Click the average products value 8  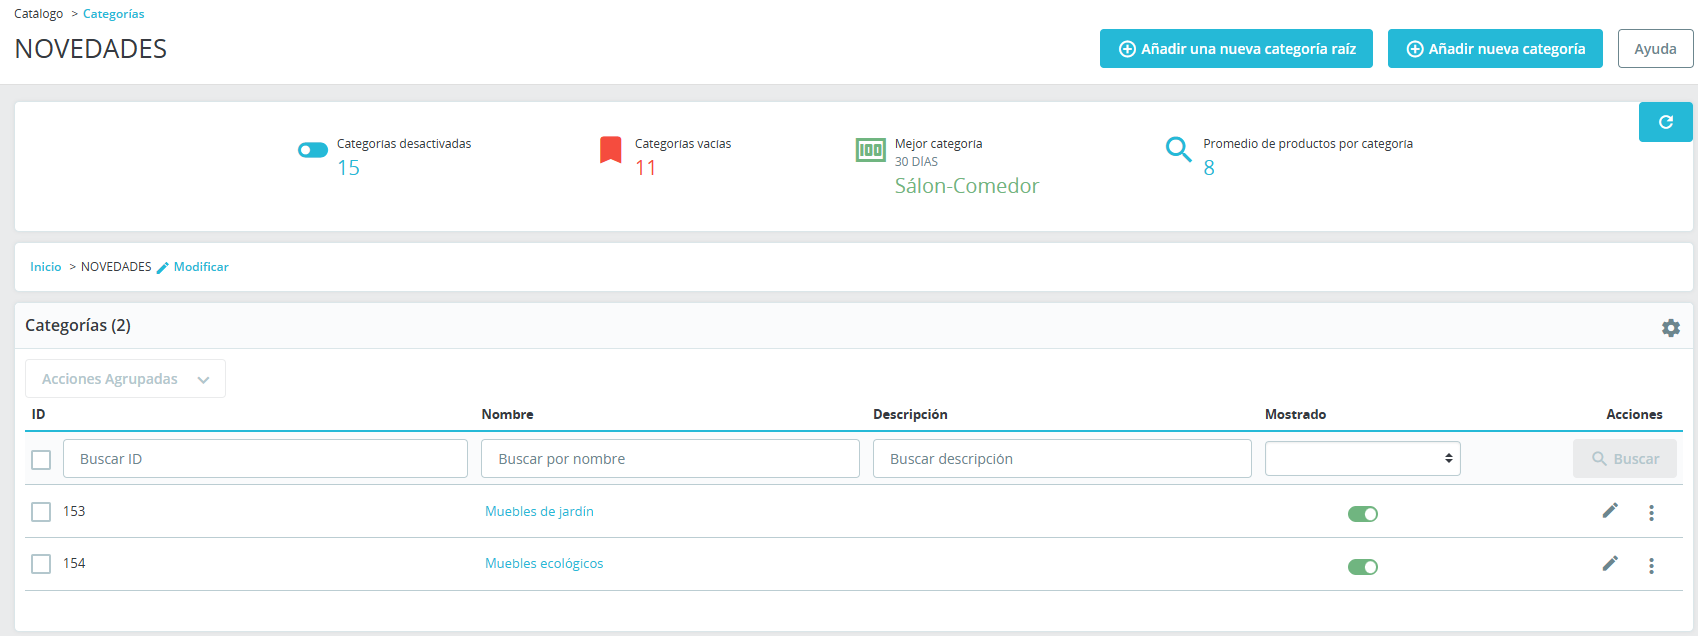point(1209,168)
